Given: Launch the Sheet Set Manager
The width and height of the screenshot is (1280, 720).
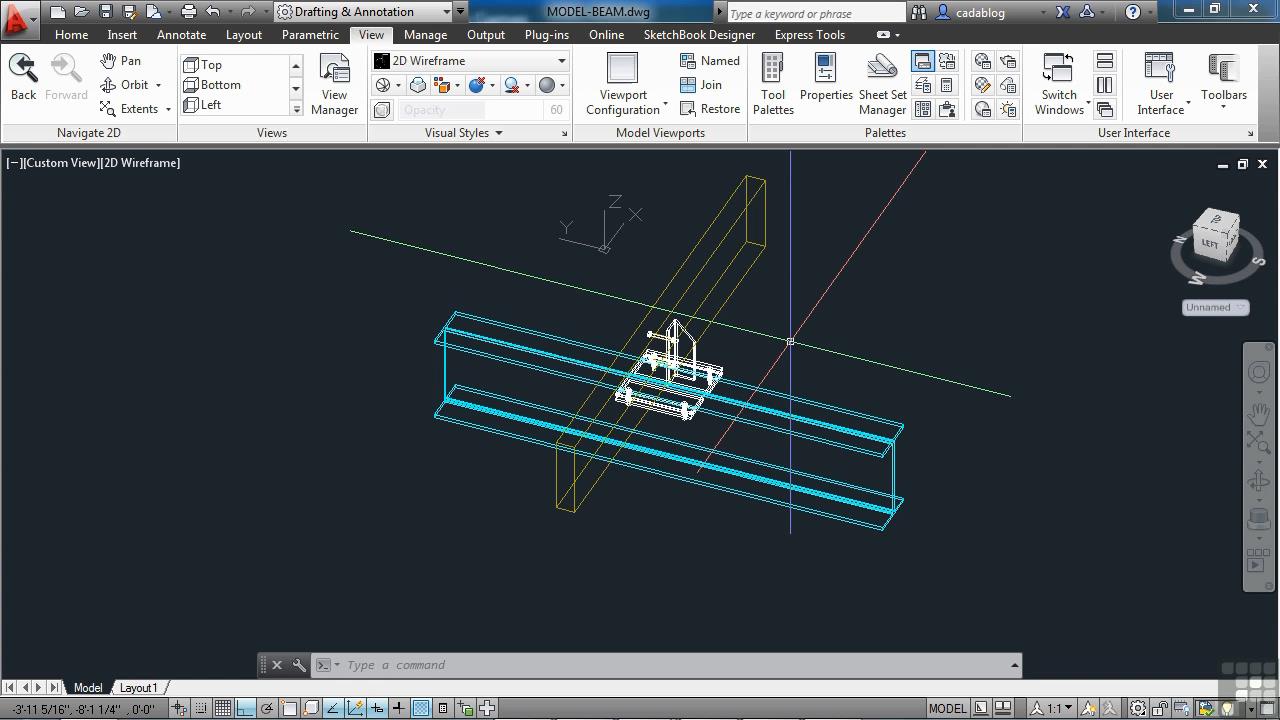Looking at the screenshot, I should coord(882,84).
